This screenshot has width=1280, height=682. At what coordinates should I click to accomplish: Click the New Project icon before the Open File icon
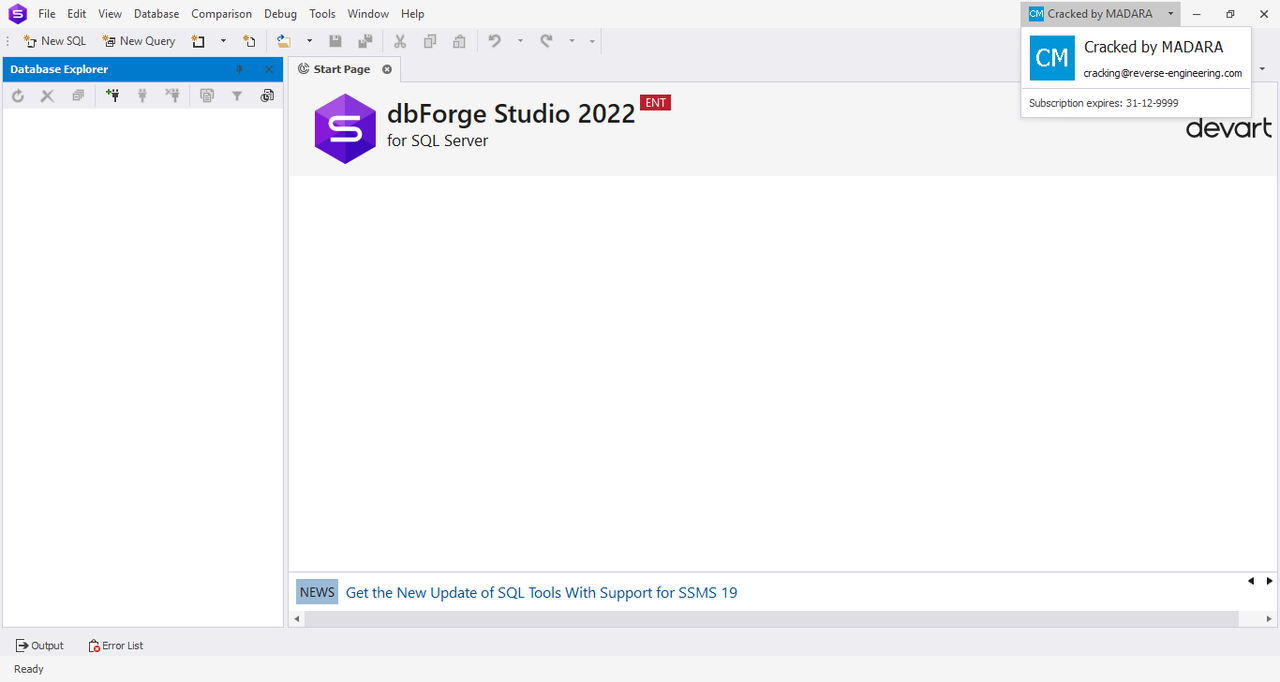pyautogui.click(x=250, y=41)
